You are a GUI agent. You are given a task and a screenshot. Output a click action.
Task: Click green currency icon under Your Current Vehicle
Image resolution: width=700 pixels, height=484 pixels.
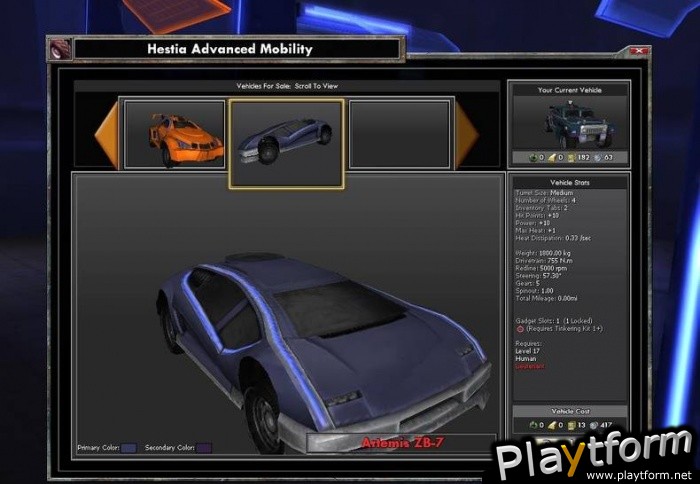(x=533, y=158)
